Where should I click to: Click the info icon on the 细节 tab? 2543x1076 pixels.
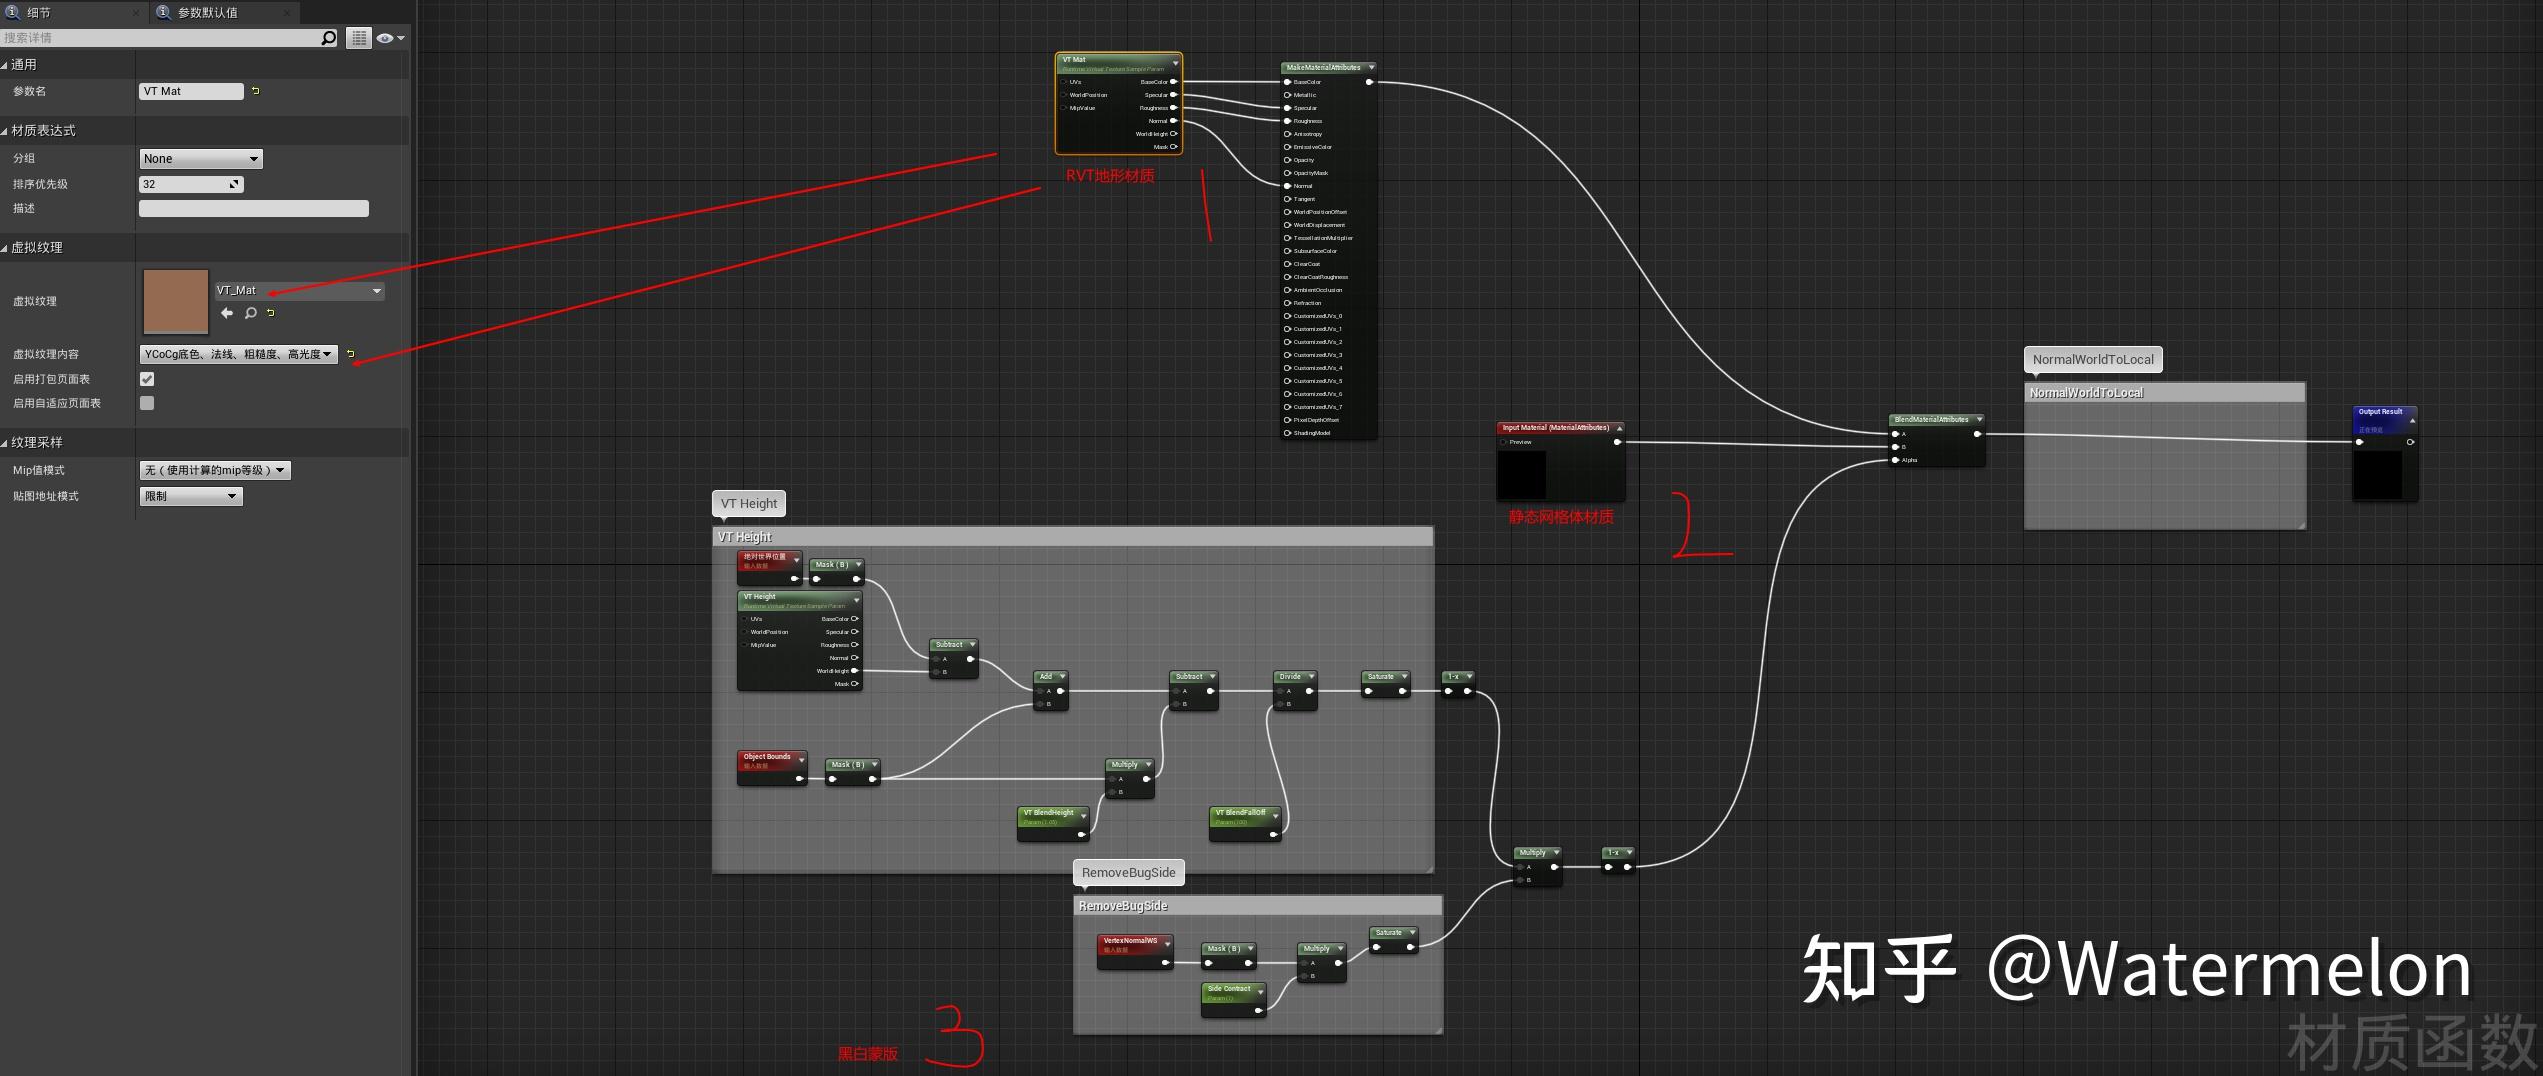click(x=13, y=13)
